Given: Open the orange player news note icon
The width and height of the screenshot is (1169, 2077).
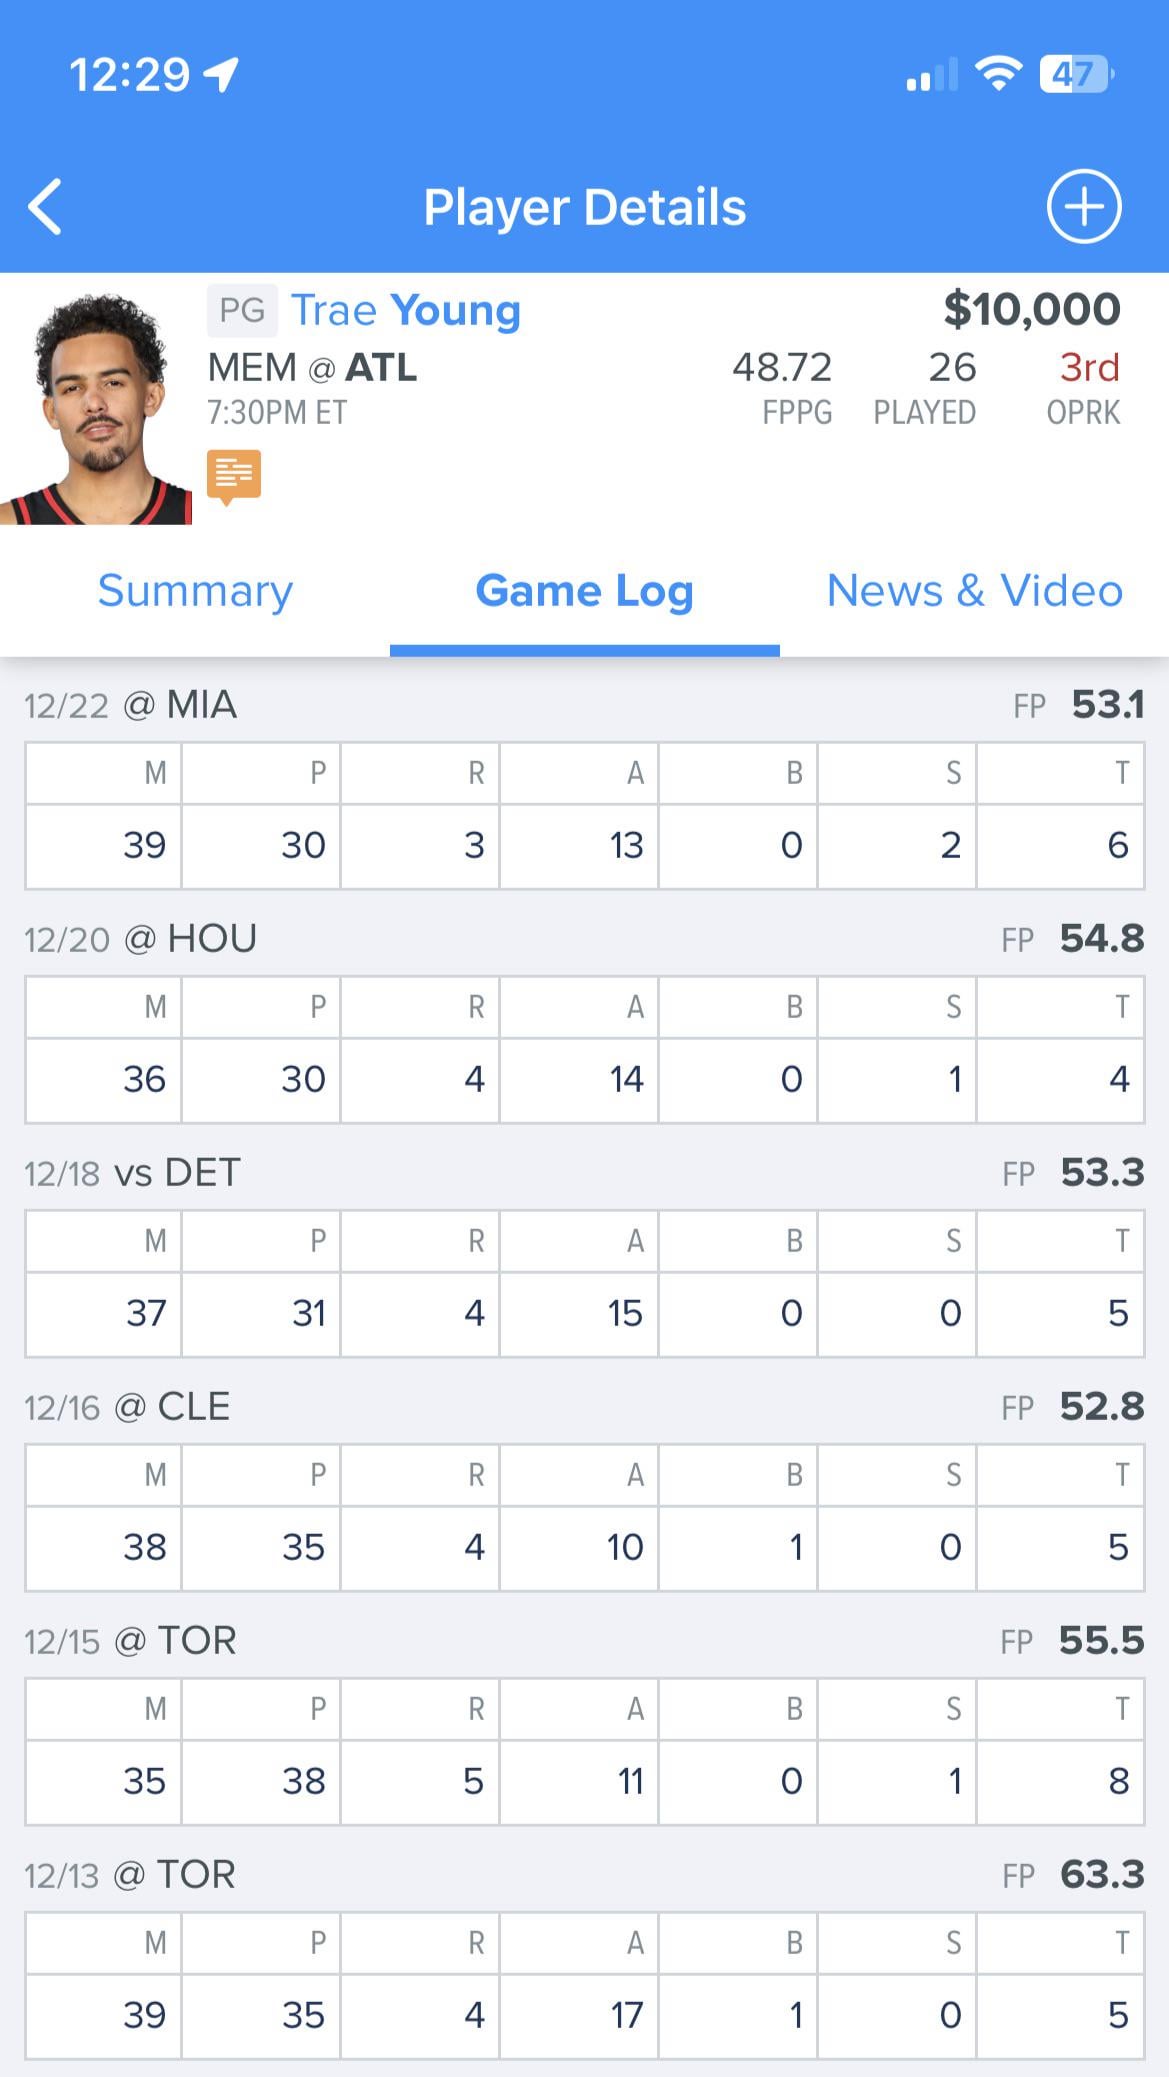Looking at the screenshot, I should 234,475.
